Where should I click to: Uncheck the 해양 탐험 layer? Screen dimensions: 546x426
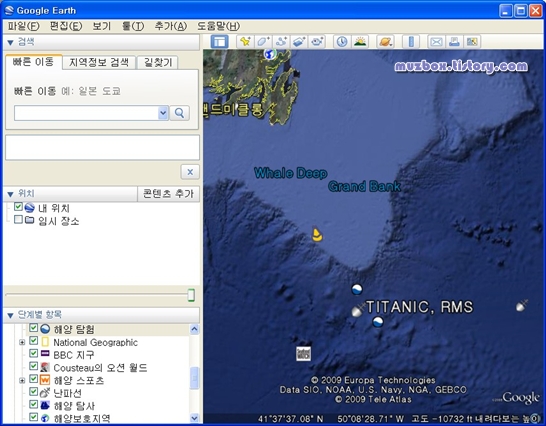pyautogui.click(x=33, y=328)
